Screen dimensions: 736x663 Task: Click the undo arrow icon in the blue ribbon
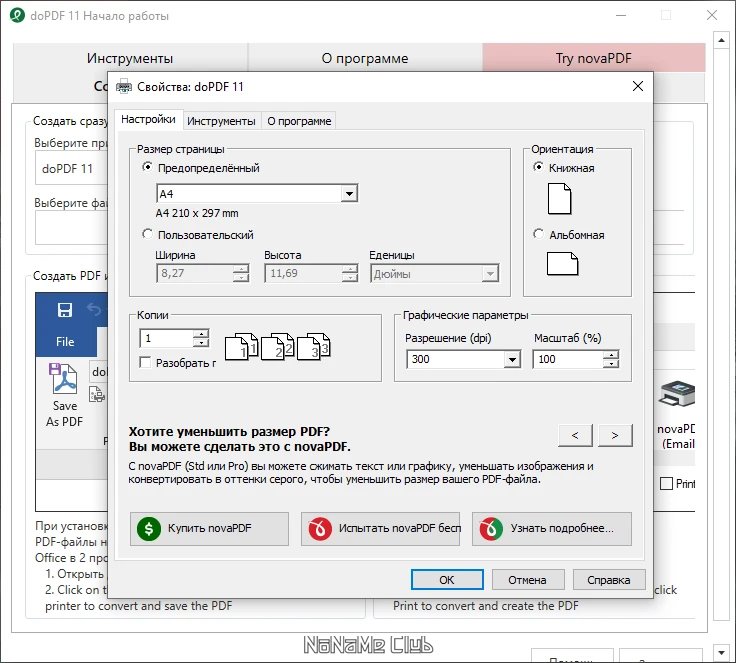pyautogui.click(x=94, y=309)
